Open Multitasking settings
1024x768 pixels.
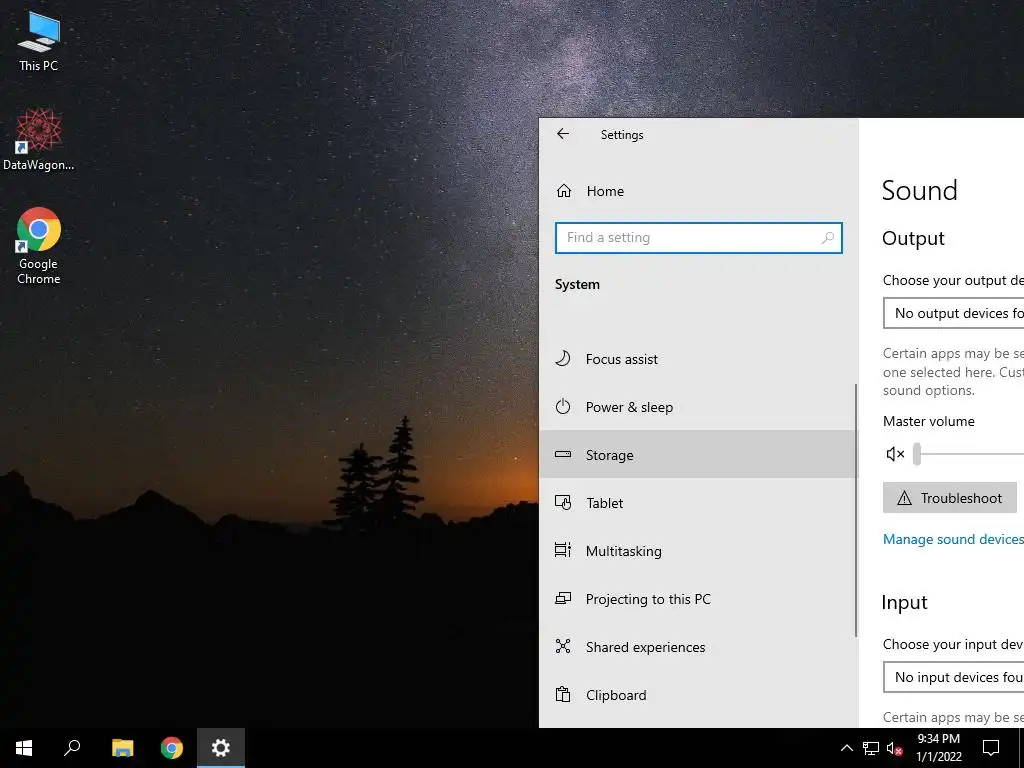(x=697, y=551)
